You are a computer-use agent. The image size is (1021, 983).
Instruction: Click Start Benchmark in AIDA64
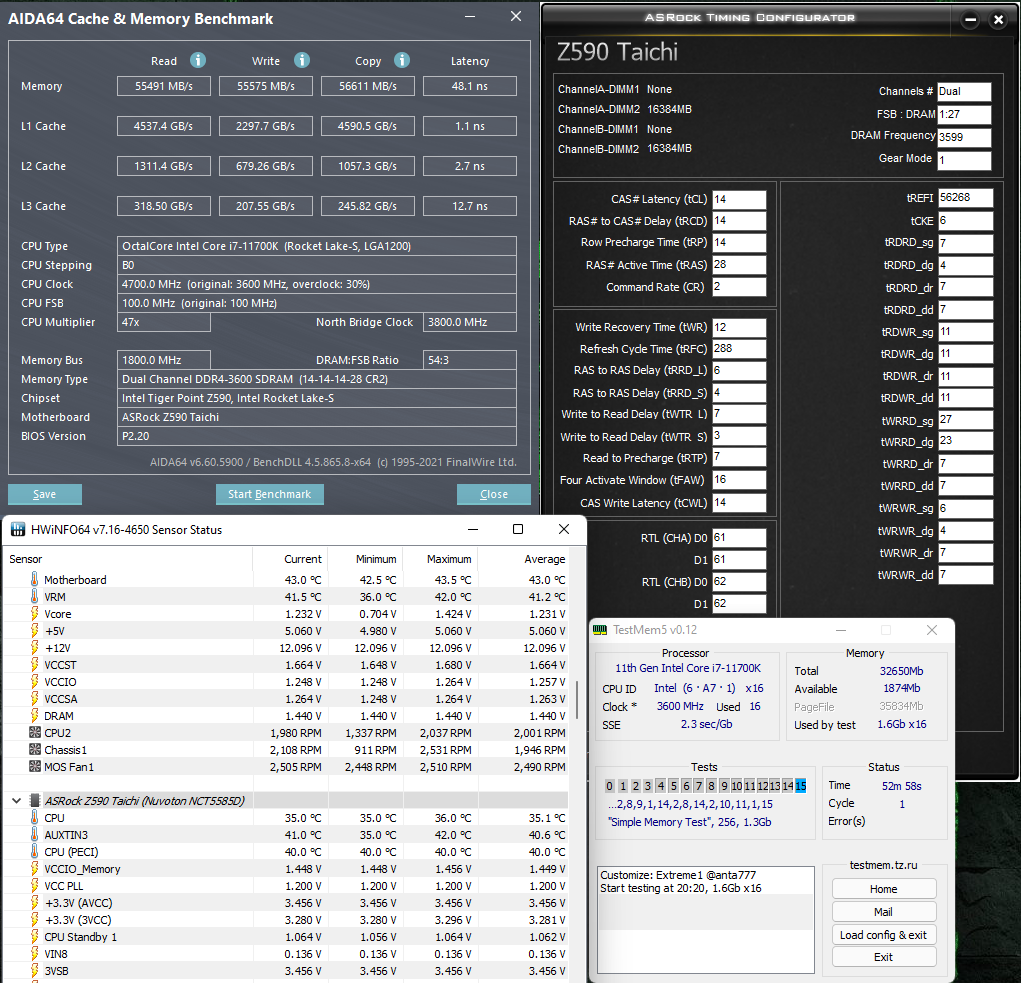click(270, 494)
